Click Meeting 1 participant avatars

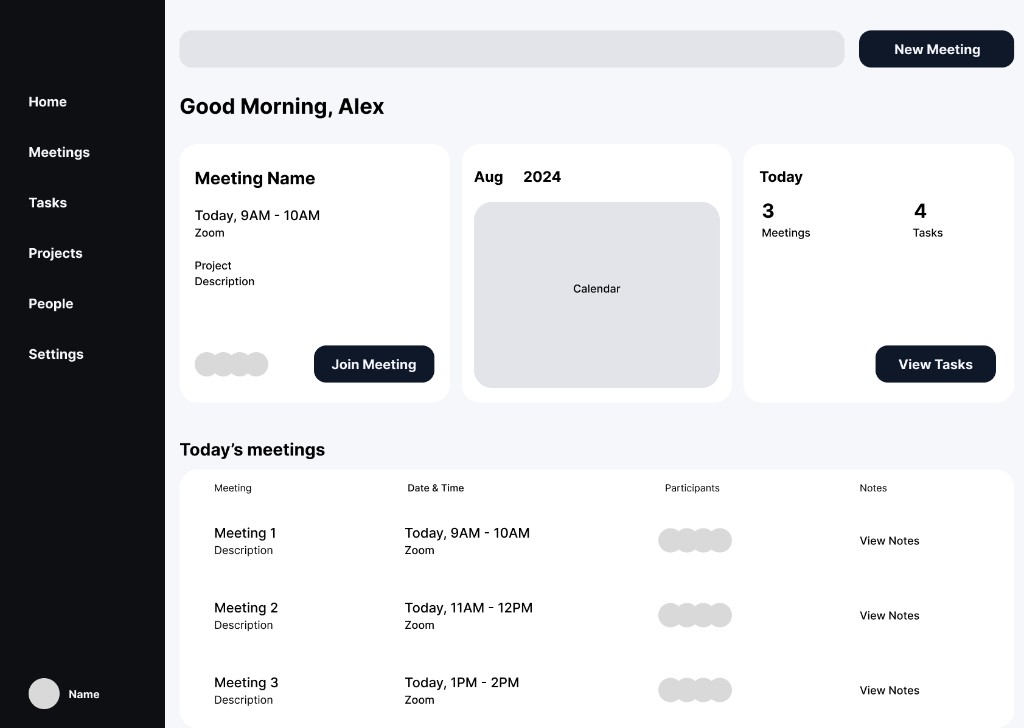[x=695, y=541]
